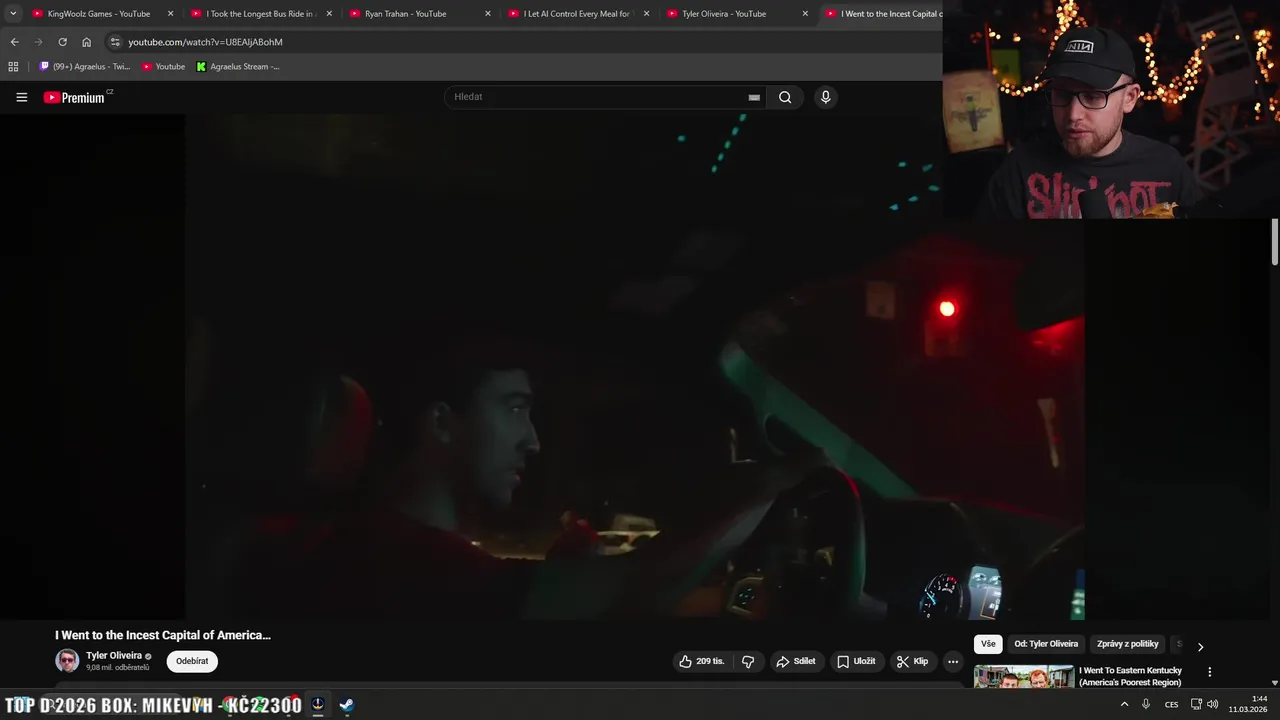Open Tyler Oliveira channel avatar
Screen dimensions: 1280x720
67,660
